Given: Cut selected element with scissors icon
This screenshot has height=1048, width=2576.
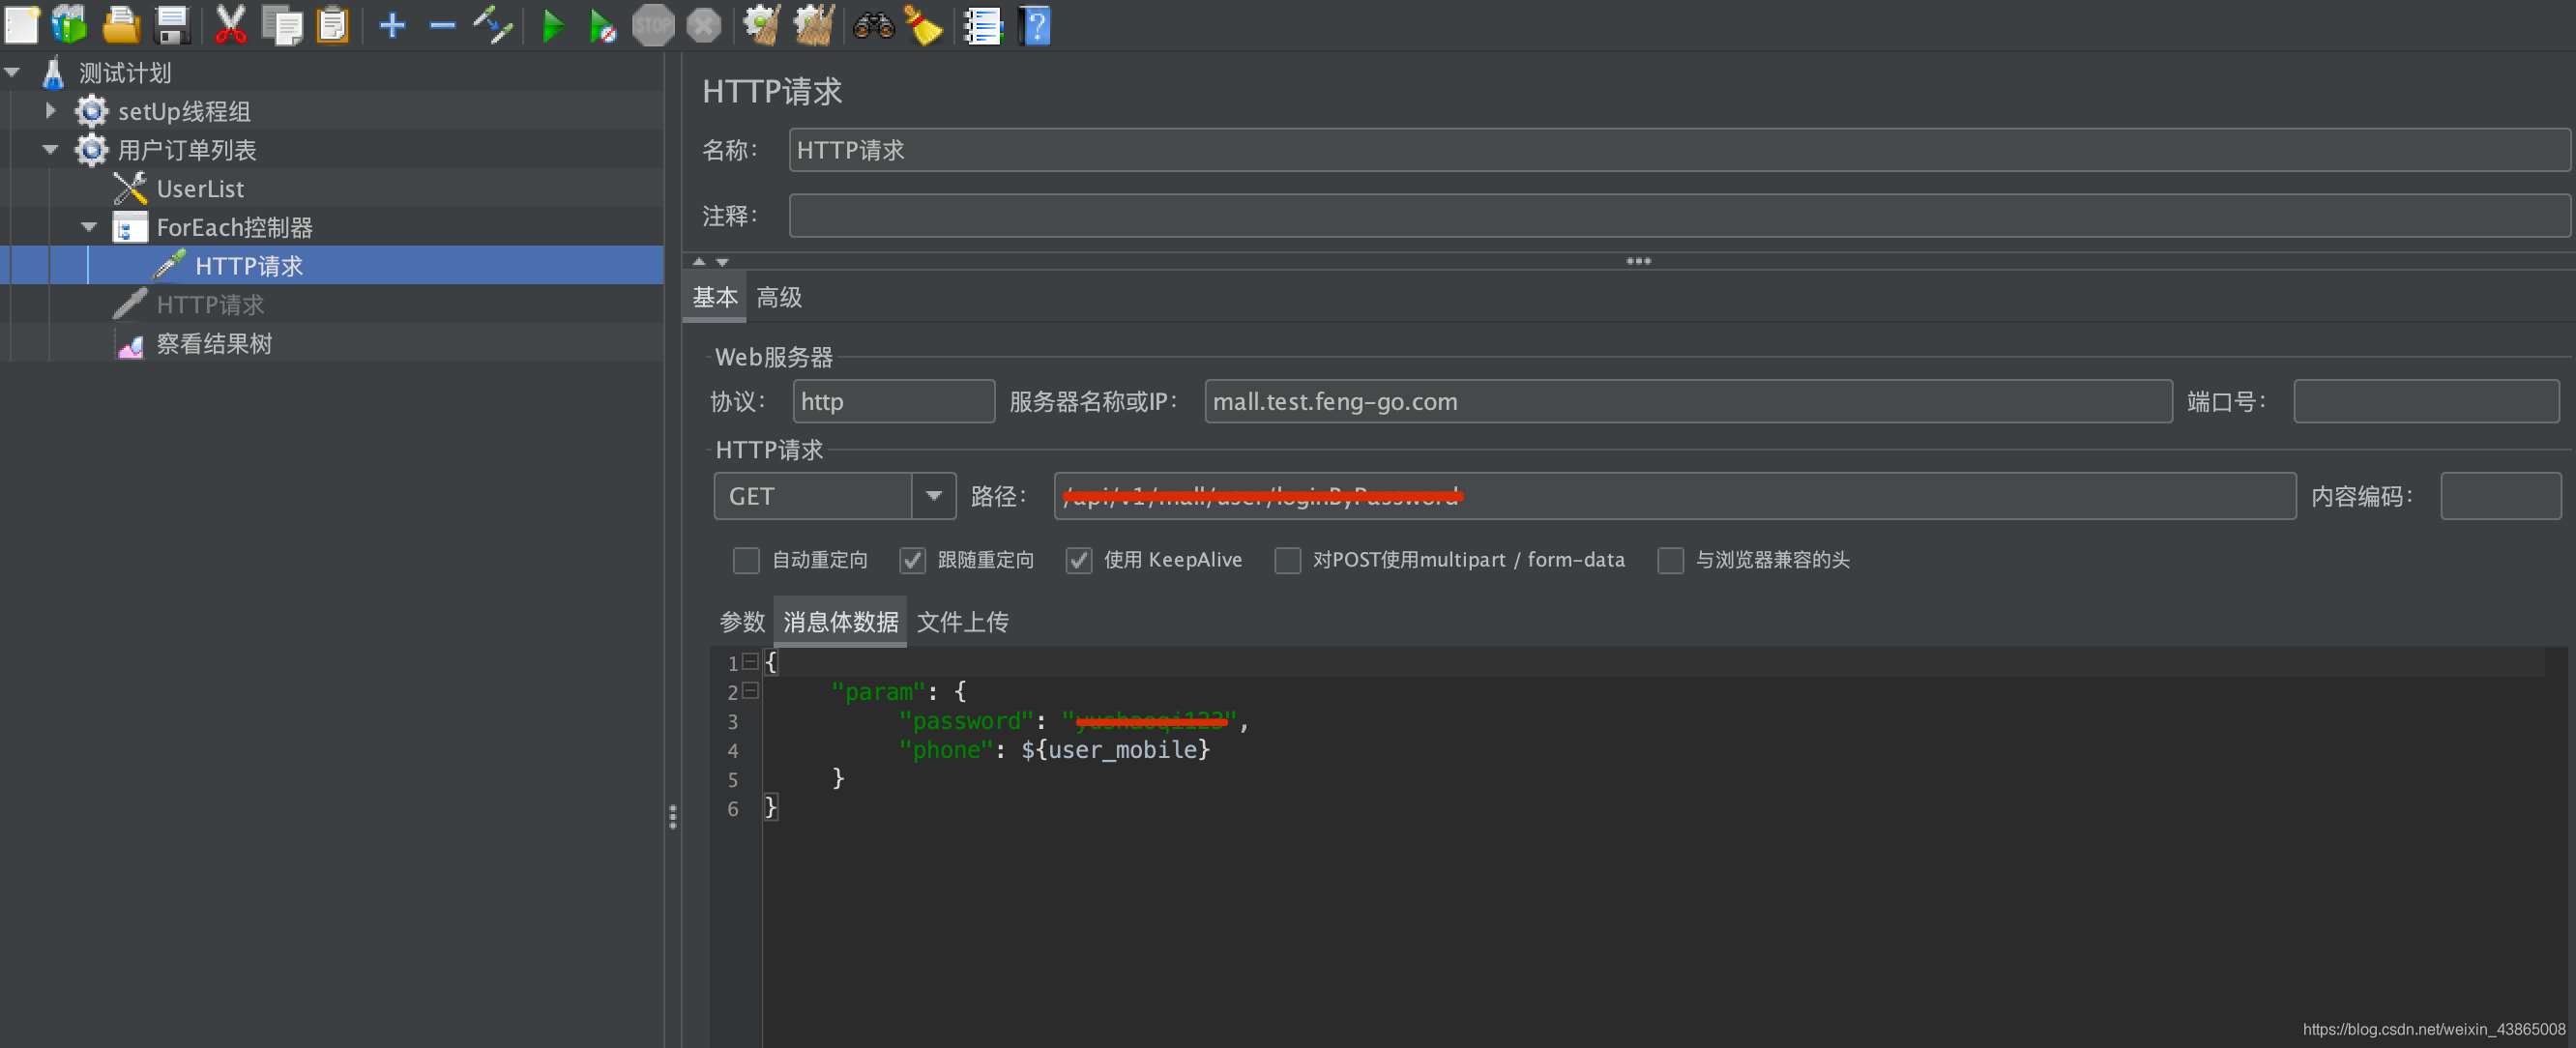Looking at the screenshot, I should tap(231, 25).
